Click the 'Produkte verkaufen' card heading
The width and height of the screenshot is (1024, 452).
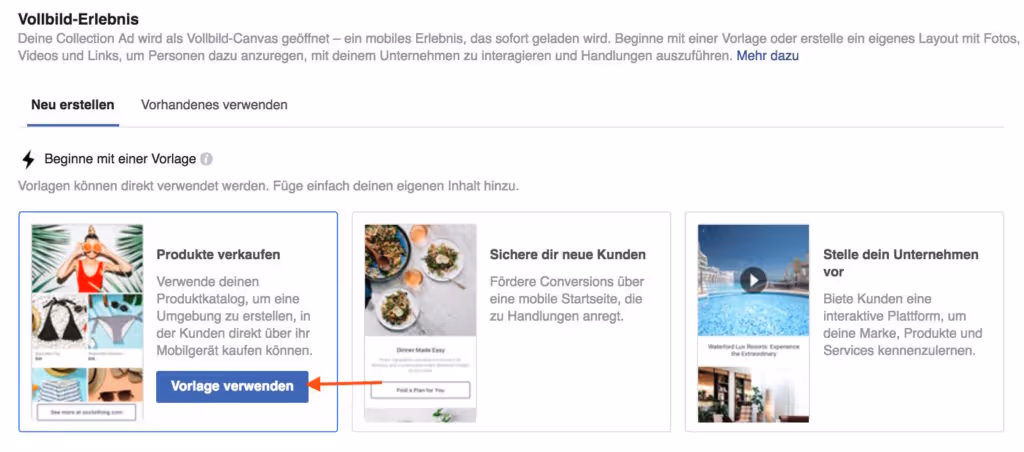(x=218, y=255)
